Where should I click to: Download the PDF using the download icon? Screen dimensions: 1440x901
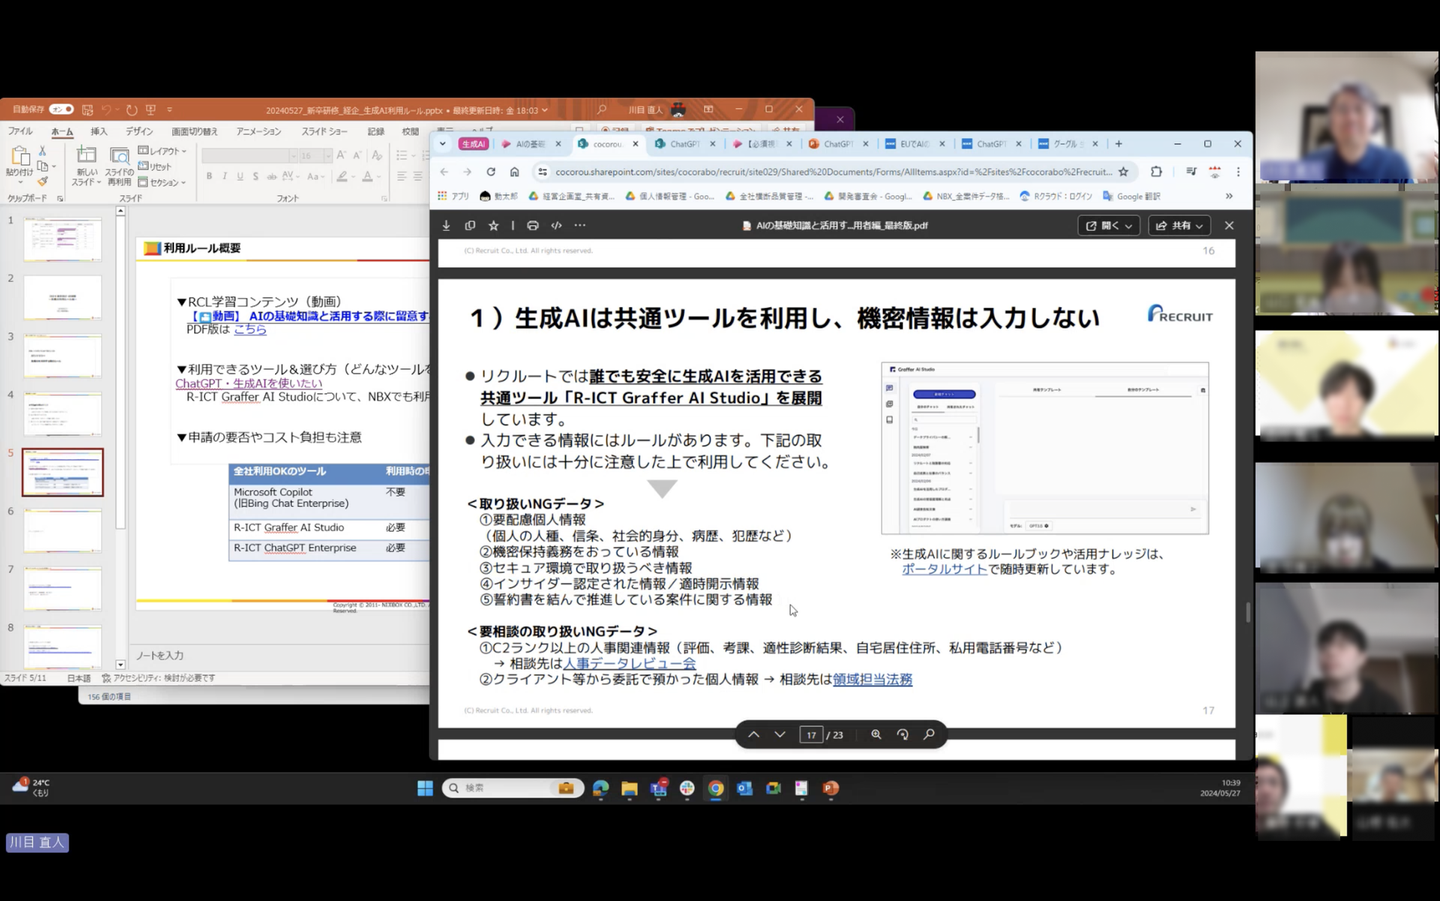pyautogui.click(x=446, y=226)
